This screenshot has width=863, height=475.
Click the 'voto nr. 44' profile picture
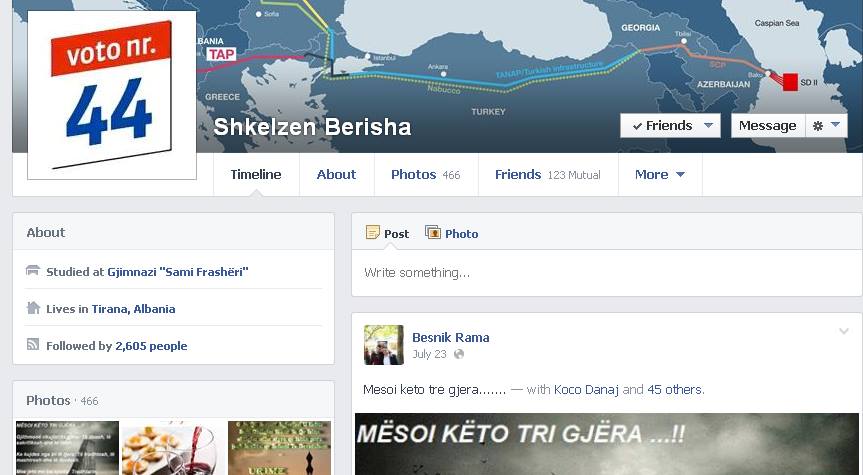tap(111, 94)
